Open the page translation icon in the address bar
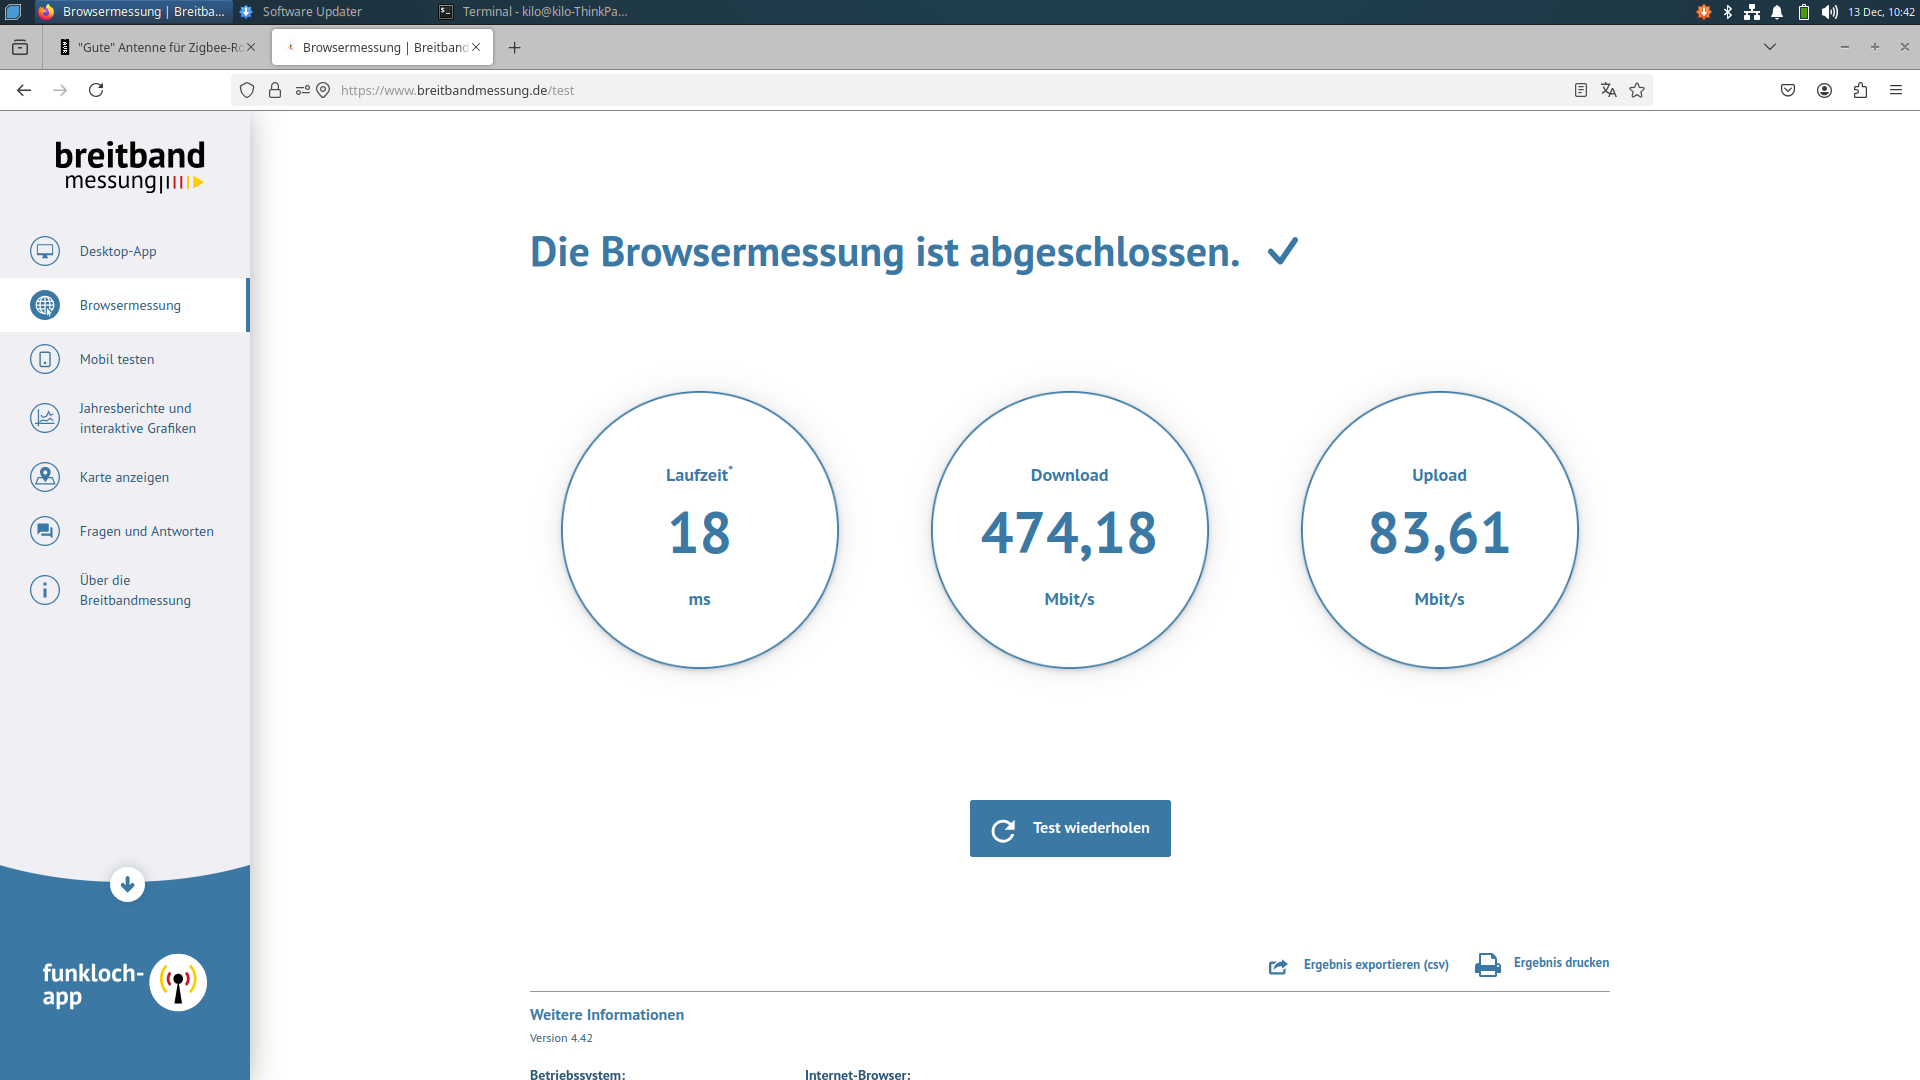 tap(1609, 90)
